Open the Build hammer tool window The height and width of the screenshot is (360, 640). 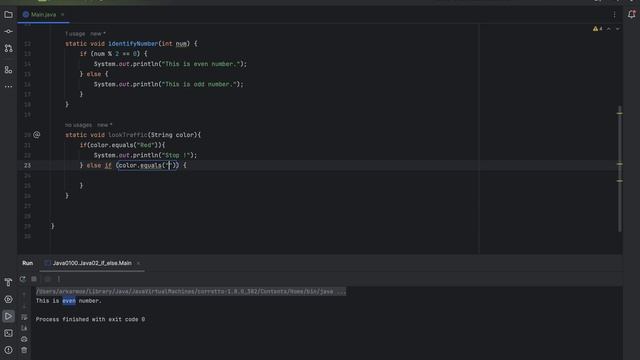click(8, 282)
